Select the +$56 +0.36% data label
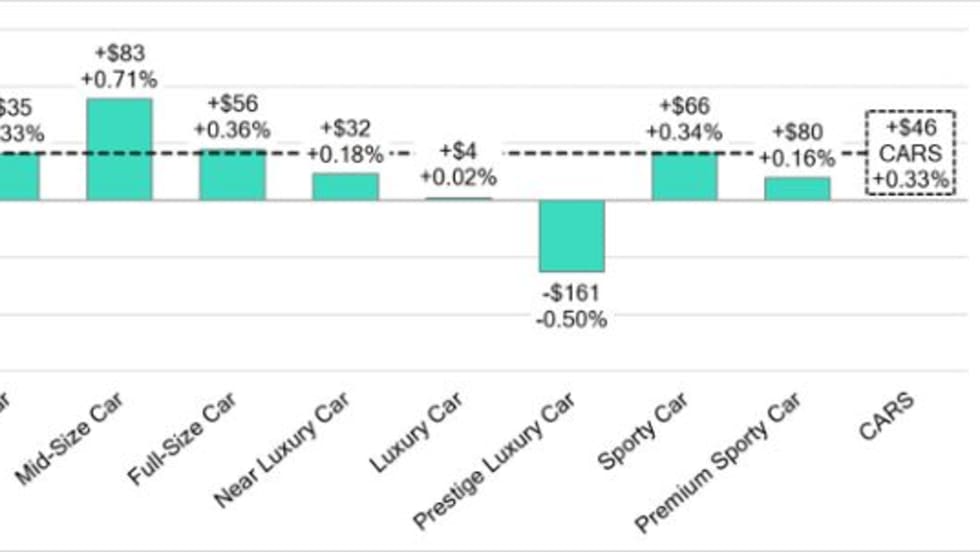 pyautogui.click(x=232, y=117)
